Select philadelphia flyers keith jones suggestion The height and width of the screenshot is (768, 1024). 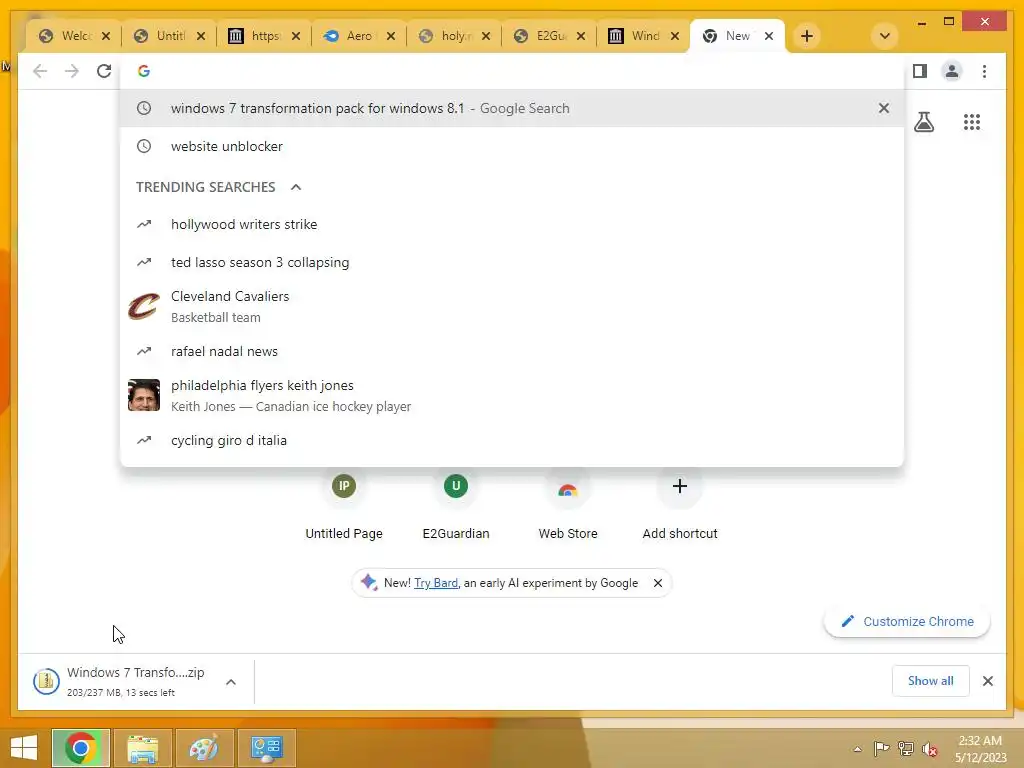point(512,396)
